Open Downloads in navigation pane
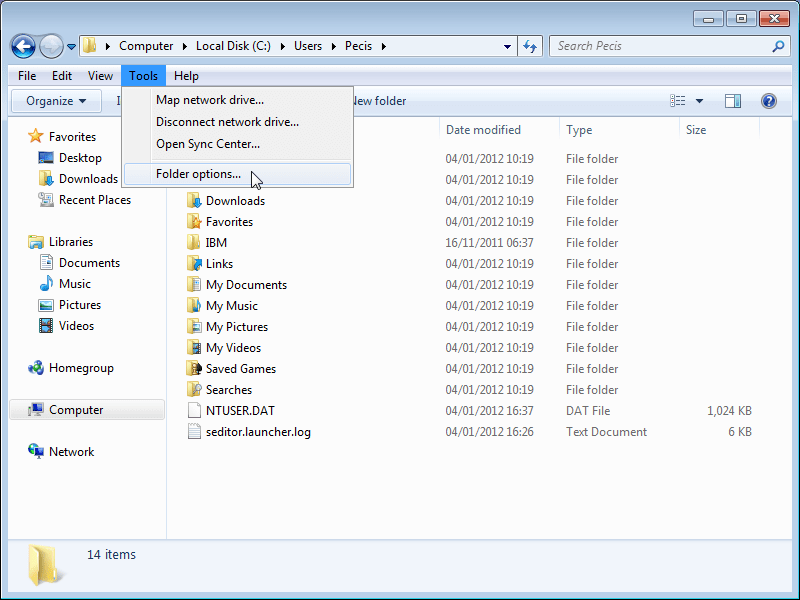 (x=88, y=179)
